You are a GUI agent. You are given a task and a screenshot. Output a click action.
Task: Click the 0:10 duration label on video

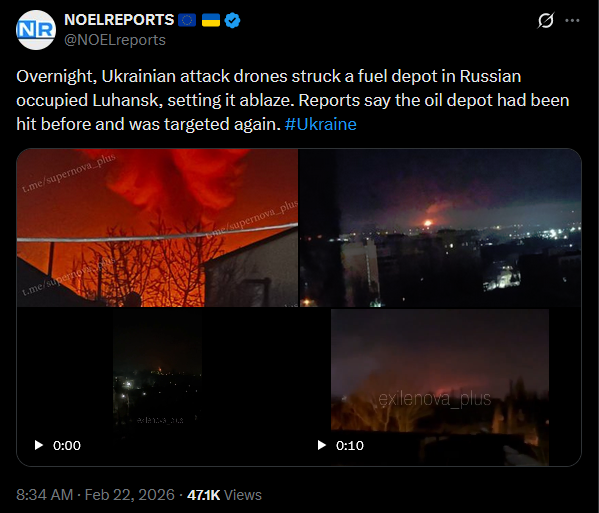pyautogui.click(x=350, y=445)
